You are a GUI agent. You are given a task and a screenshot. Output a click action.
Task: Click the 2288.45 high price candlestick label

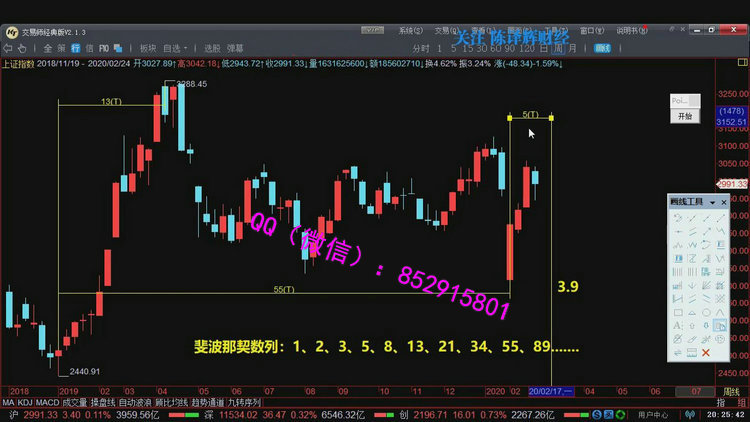pos(191,84)
